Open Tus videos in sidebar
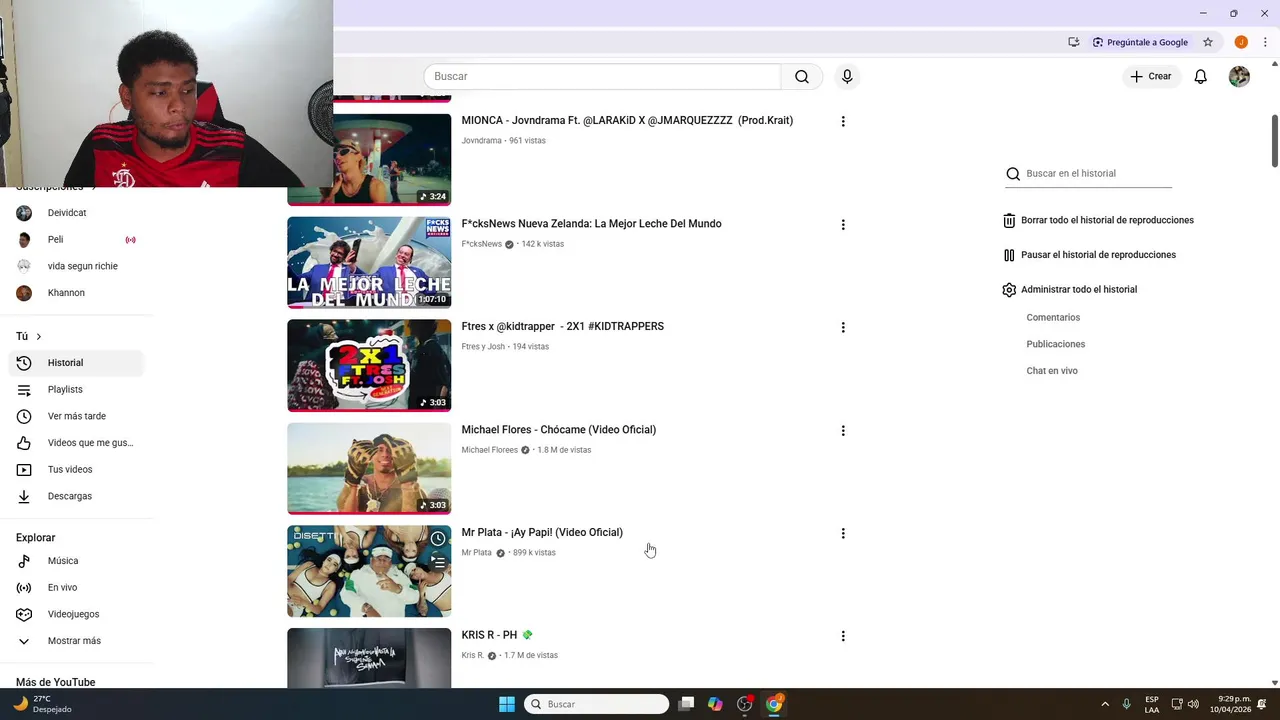 pos(76,470)
